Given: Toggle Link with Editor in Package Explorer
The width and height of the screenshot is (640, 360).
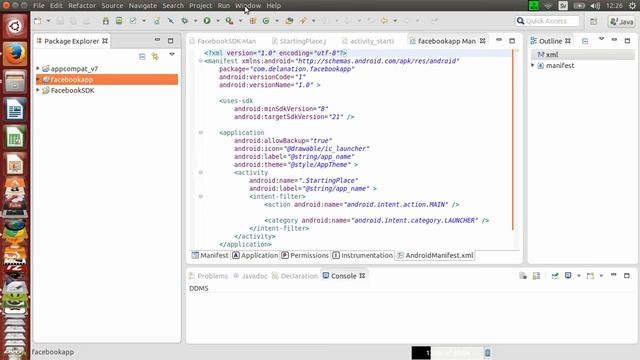Looking at the screenshot, I should pos(155,56).
